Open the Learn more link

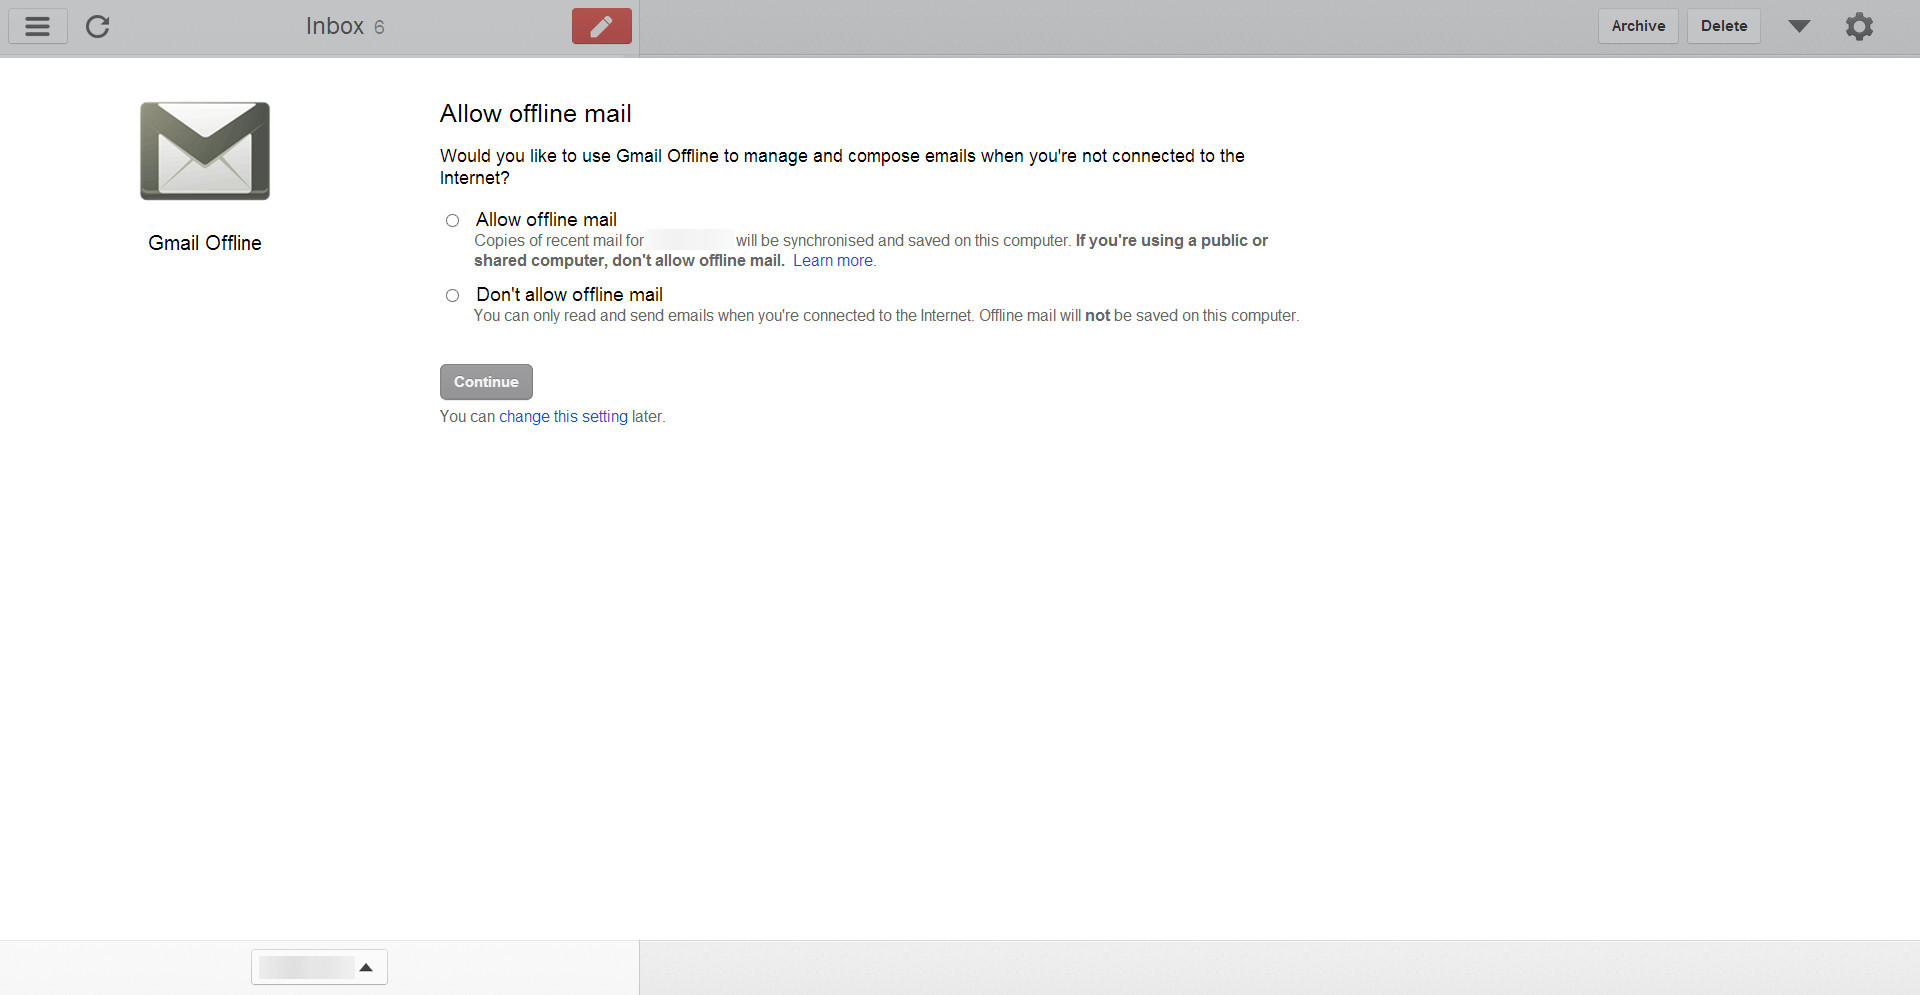[x=832, y=261]
